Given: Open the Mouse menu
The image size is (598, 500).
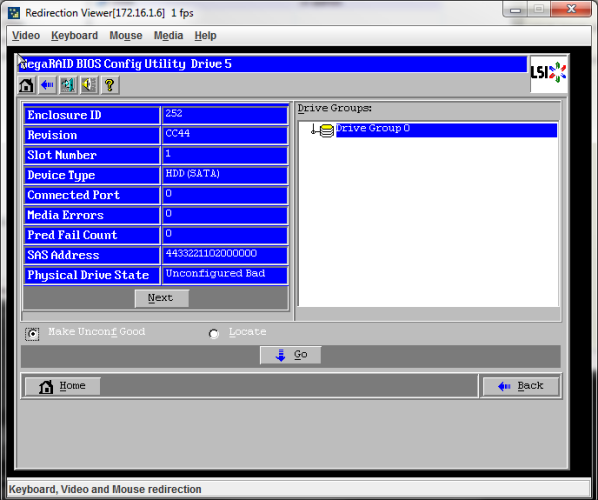Looking at the screenshot, I should click(x=126, y=35).
